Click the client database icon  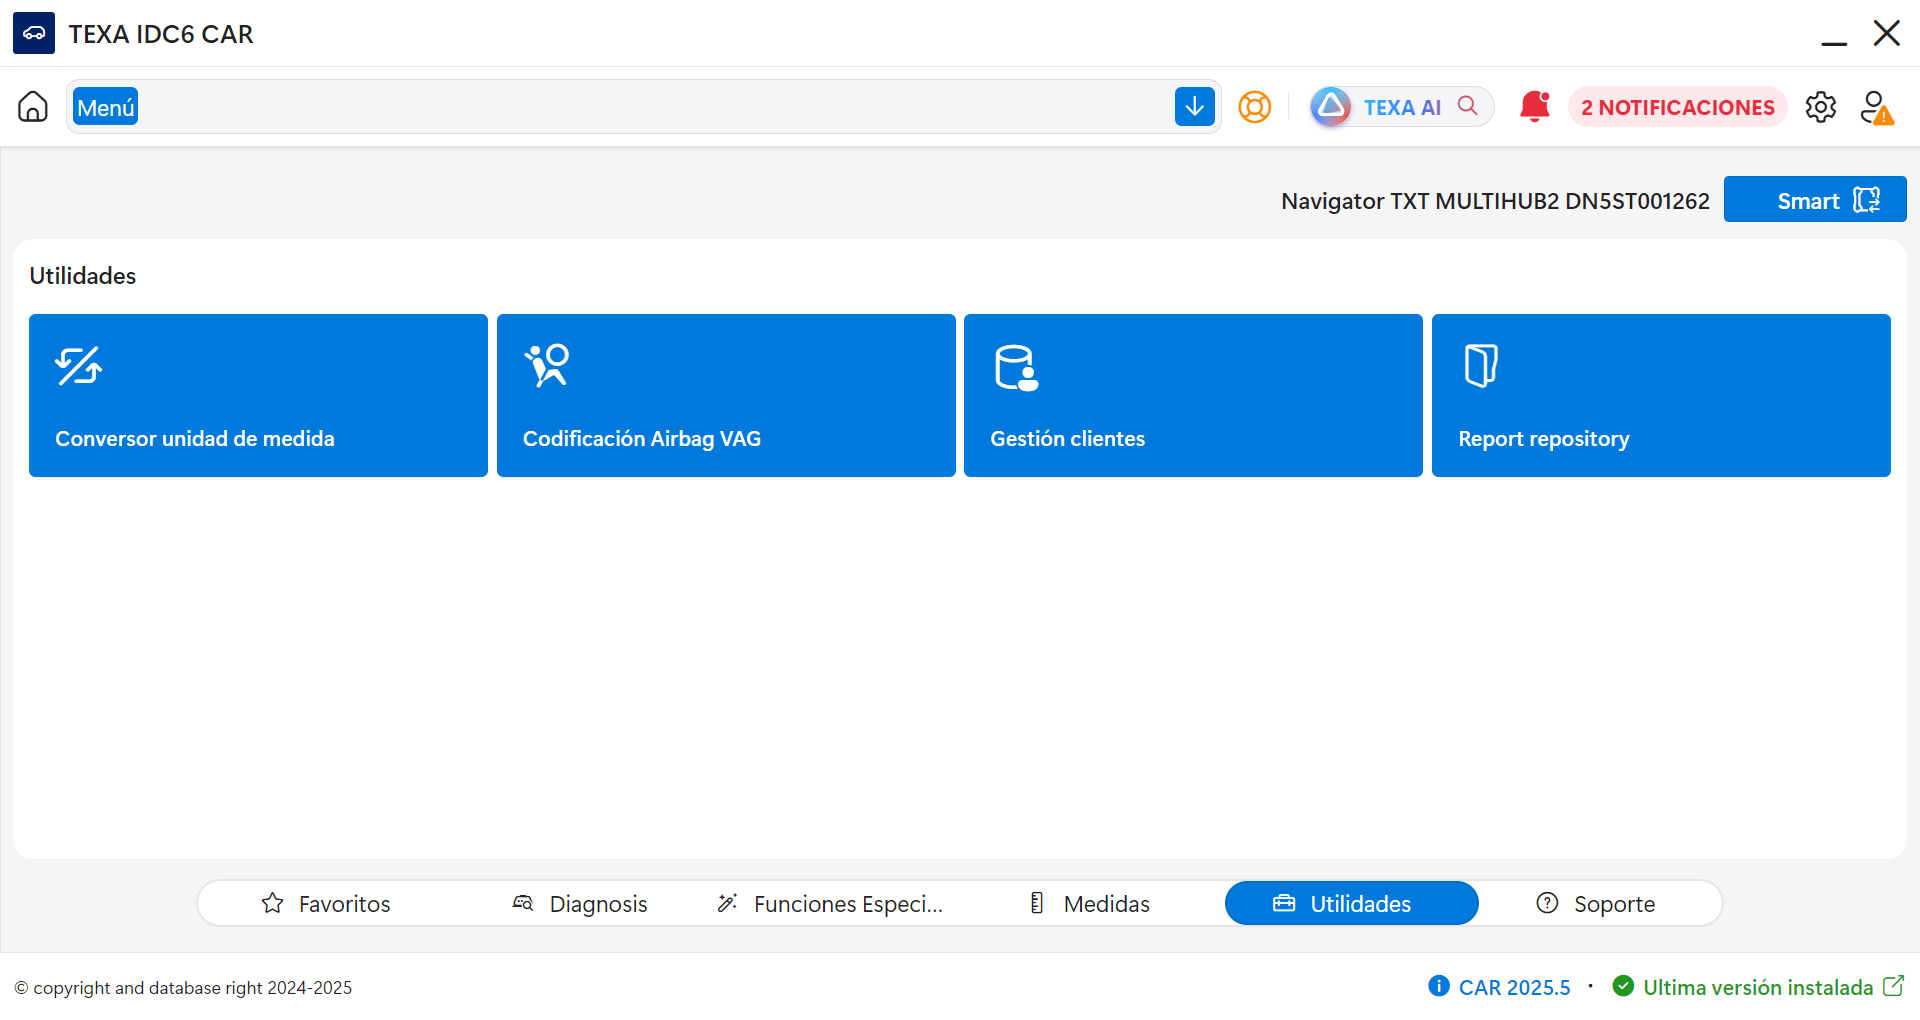[1016, 367]
